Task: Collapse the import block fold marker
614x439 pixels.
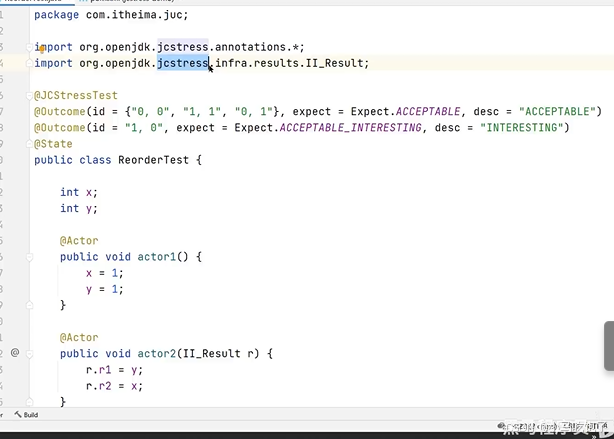Action: 29,47
